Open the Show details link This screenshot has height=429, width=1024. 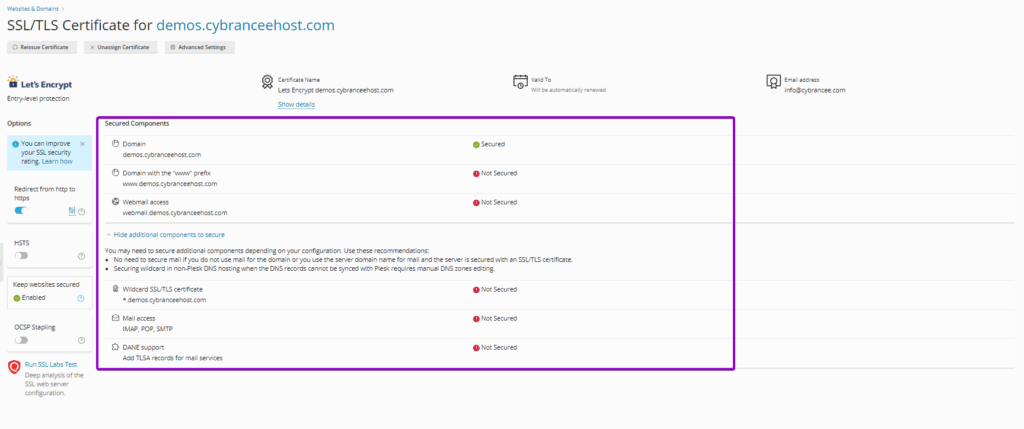296,104
